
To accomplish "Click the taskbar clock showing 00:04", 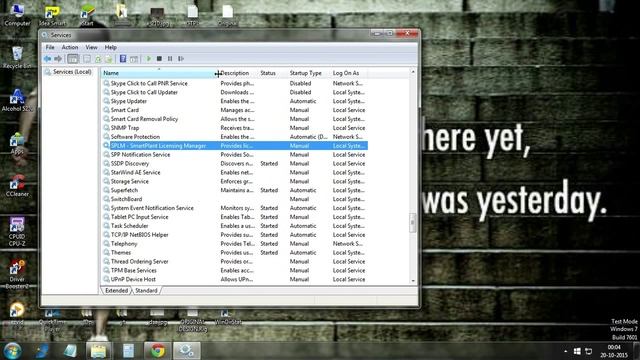I will click(x=613, y=351).
